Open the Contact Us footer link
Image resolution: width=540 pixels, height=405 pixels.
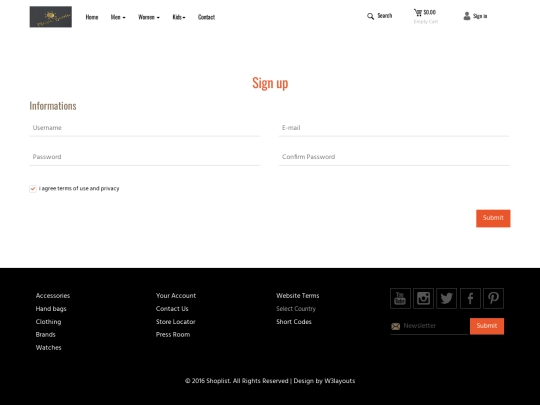coord(172,309)
